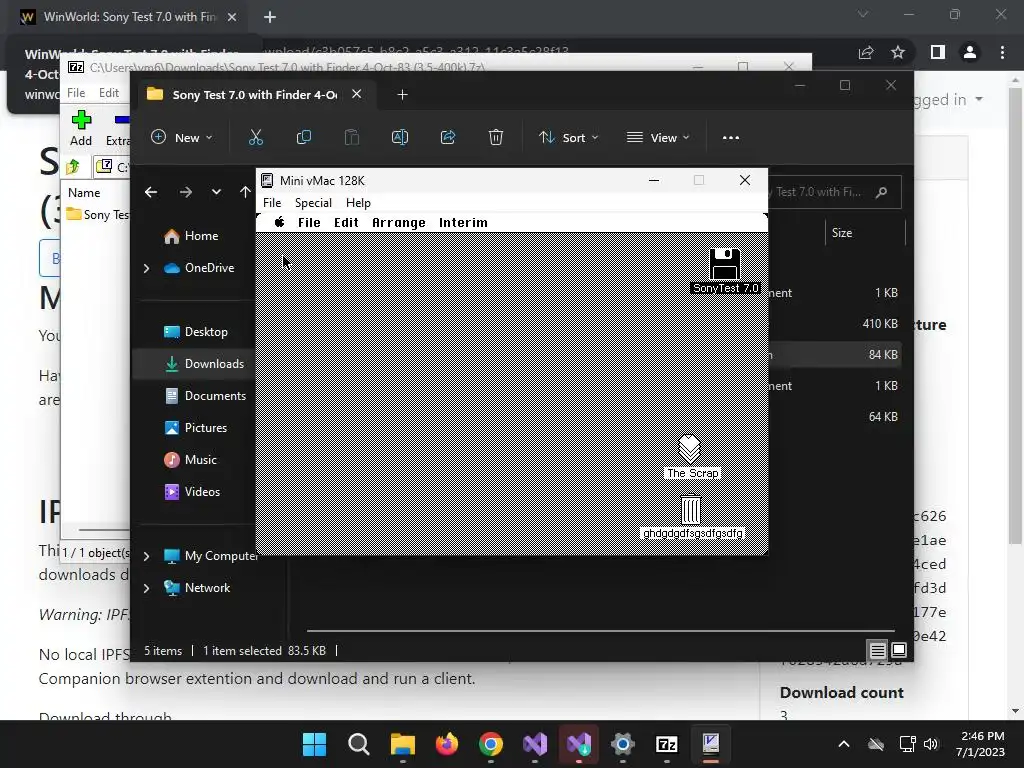The image size is (1024, 768).
Task: Close the Sony Test 7.0 Explorer tab
Action: tap(357, 94)
